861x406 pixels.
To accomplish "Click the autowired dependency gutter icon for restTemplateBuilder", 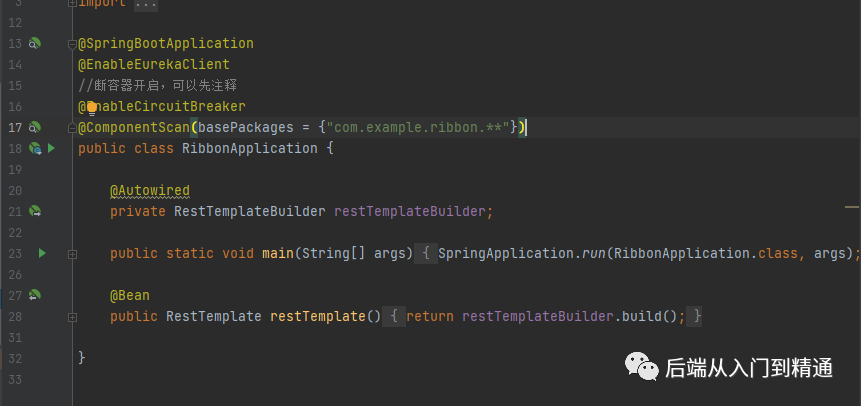I will point(35,211).
